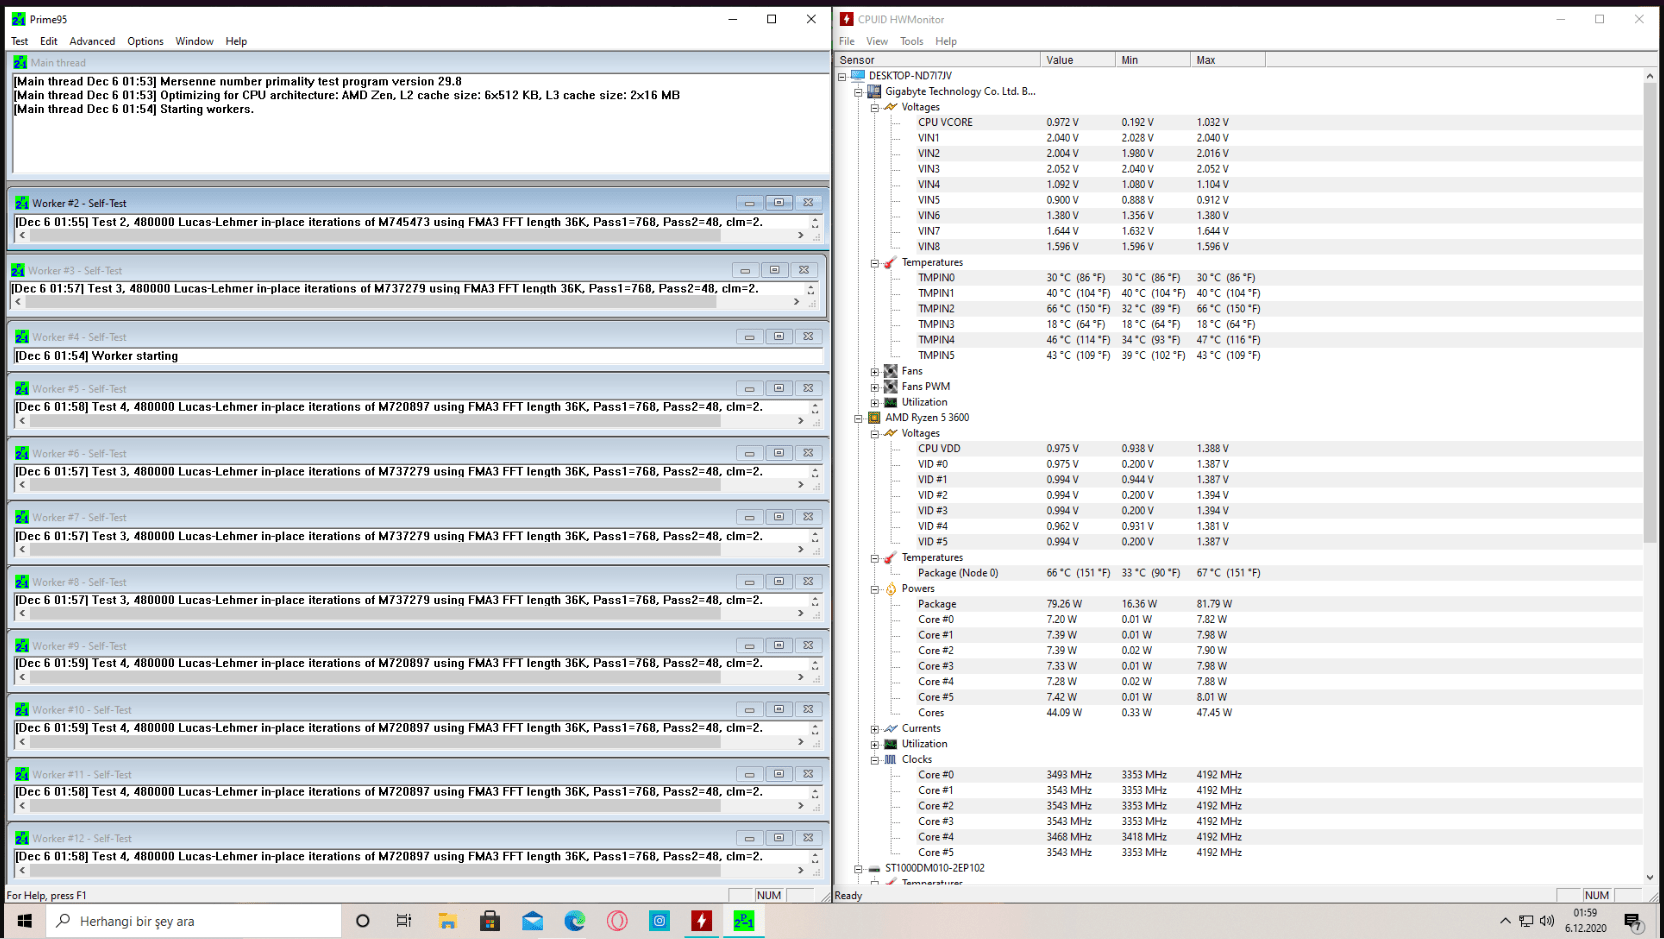Image resolution: width=1664 pixels, height=939 pixels.
Task: Select the Currents icon under AMD Ryzen
Action: point(890,728)
